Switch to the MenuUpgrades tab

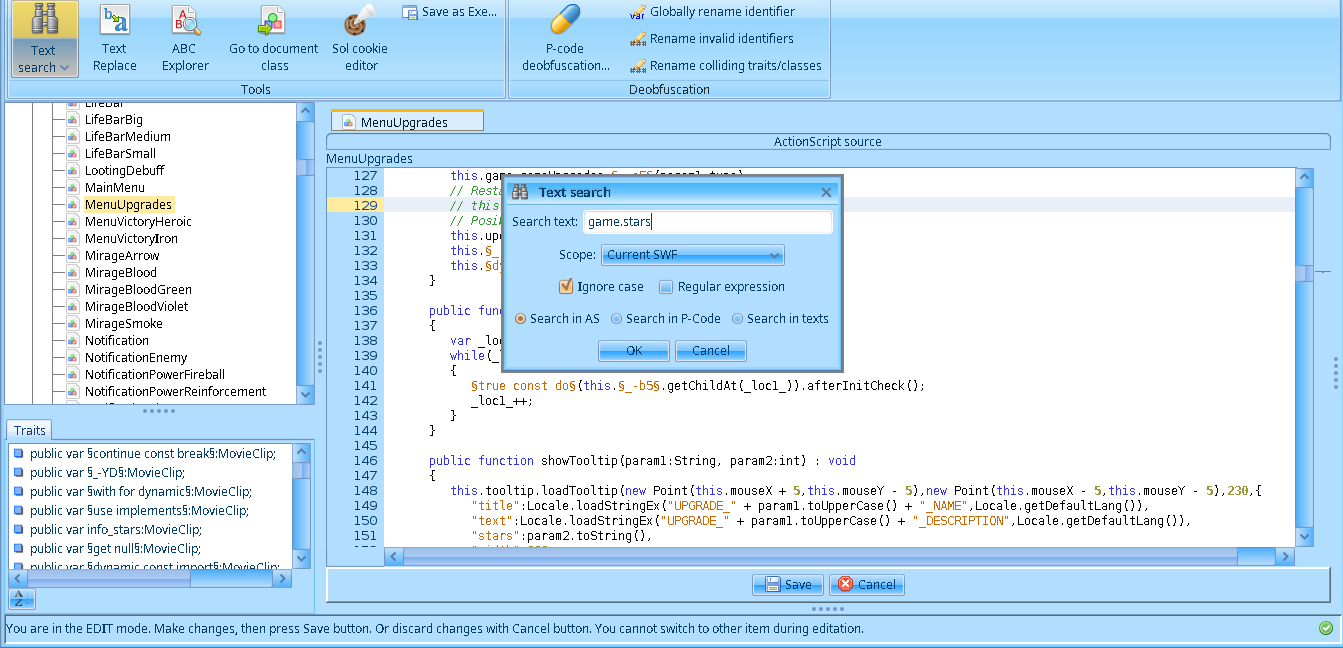tap(406, 122)
